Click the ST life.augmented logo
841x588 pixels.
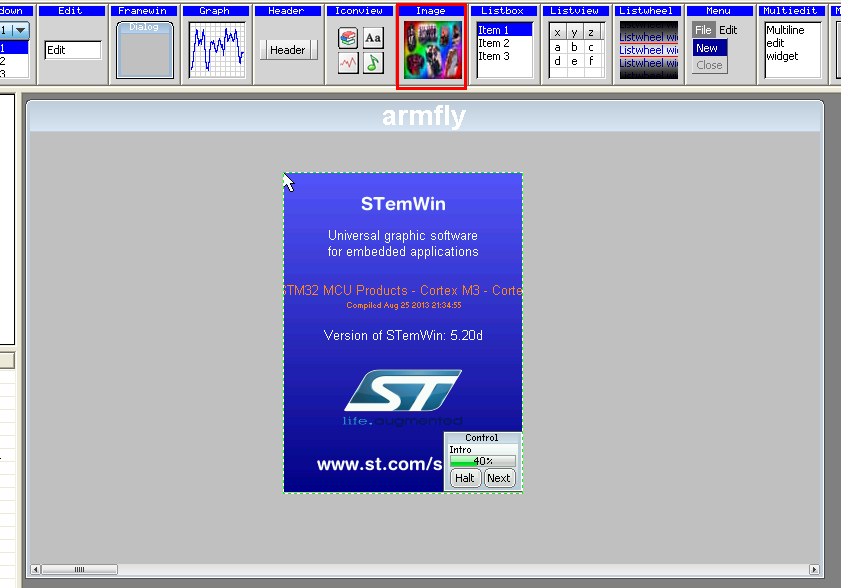click(x=403, y=398)
